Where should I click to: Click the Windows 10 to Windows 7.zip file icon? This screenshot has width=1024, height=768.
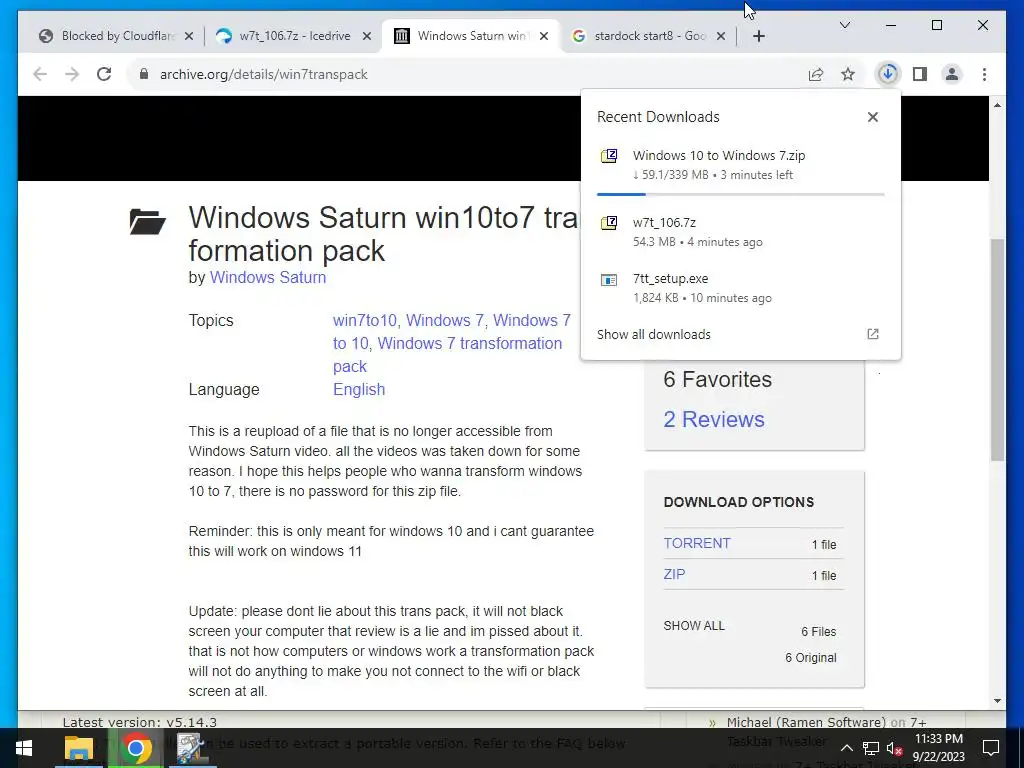pyautogui.click(x=609, y=156)
